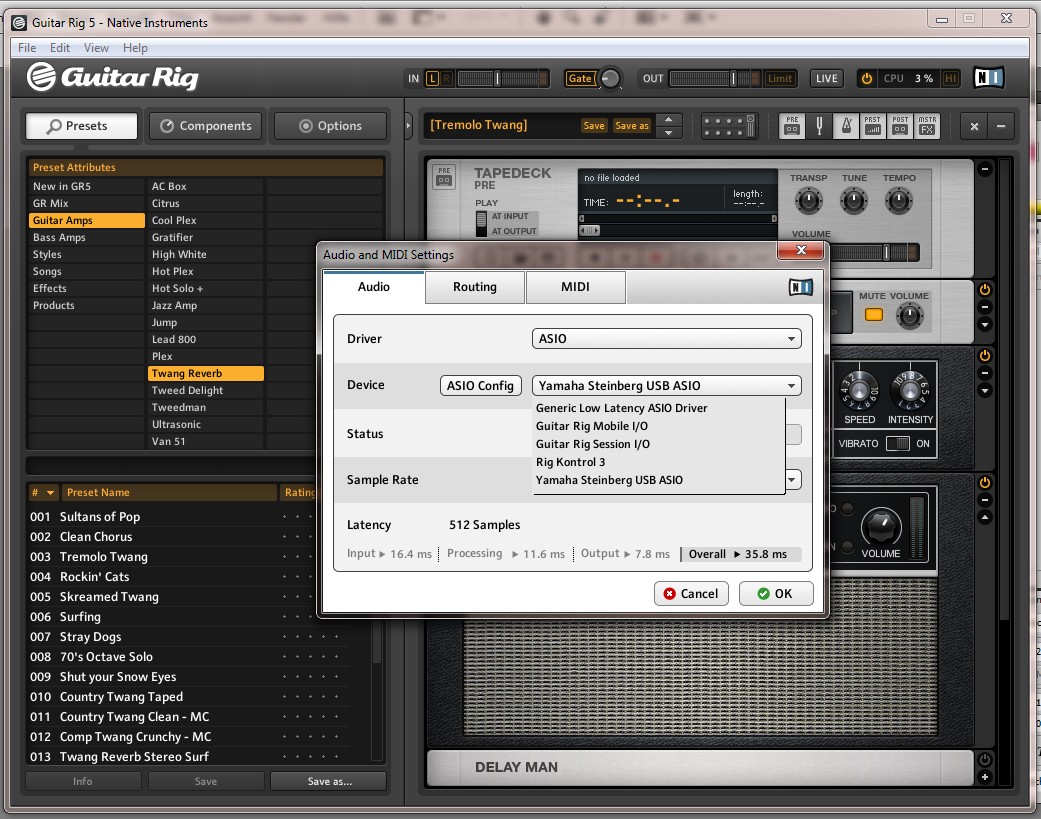Flip the VIBRATO on switch
1041x819 pixels.
(x=898, y=443)
